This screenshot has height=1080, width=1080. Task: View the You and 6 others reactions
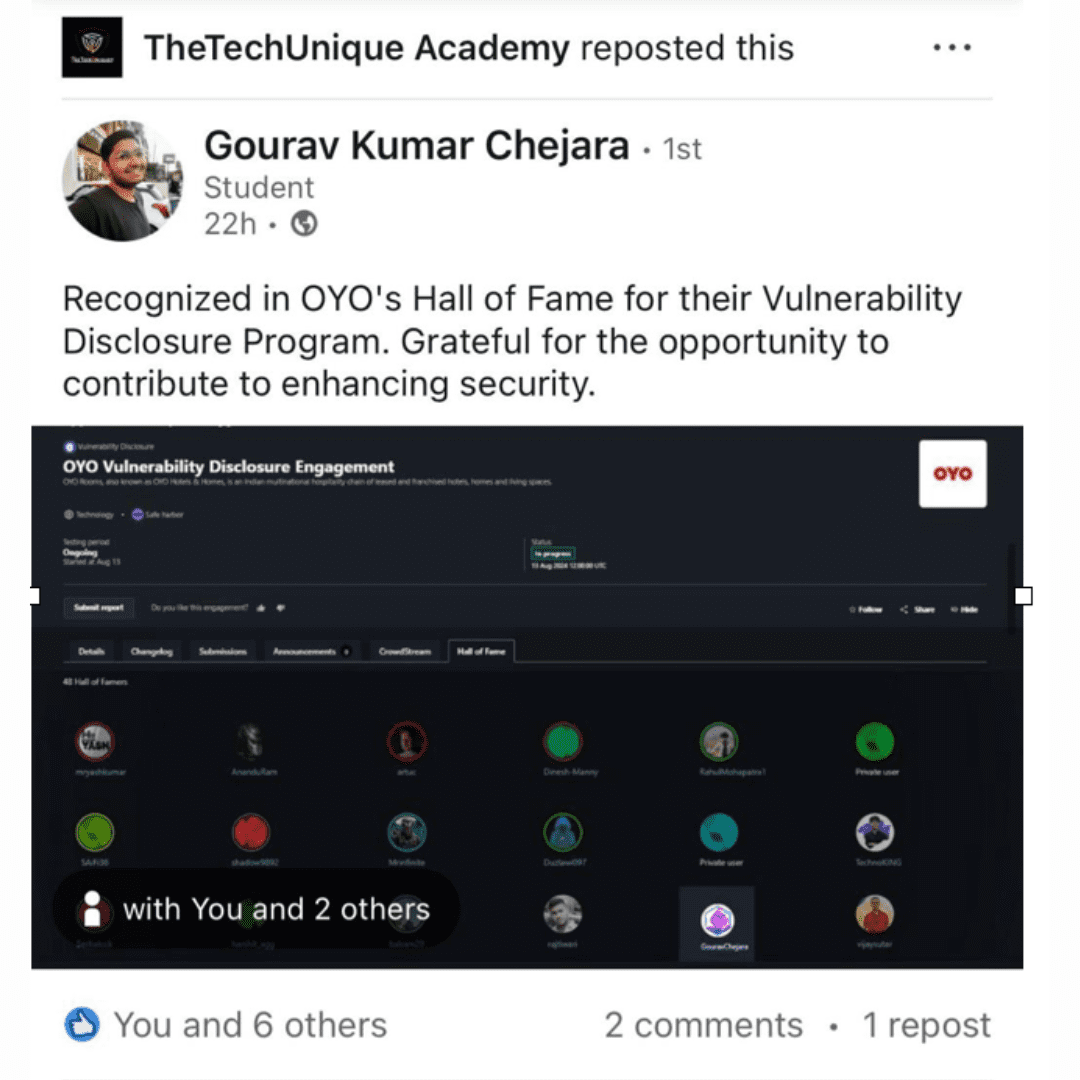coord(250,1025)
